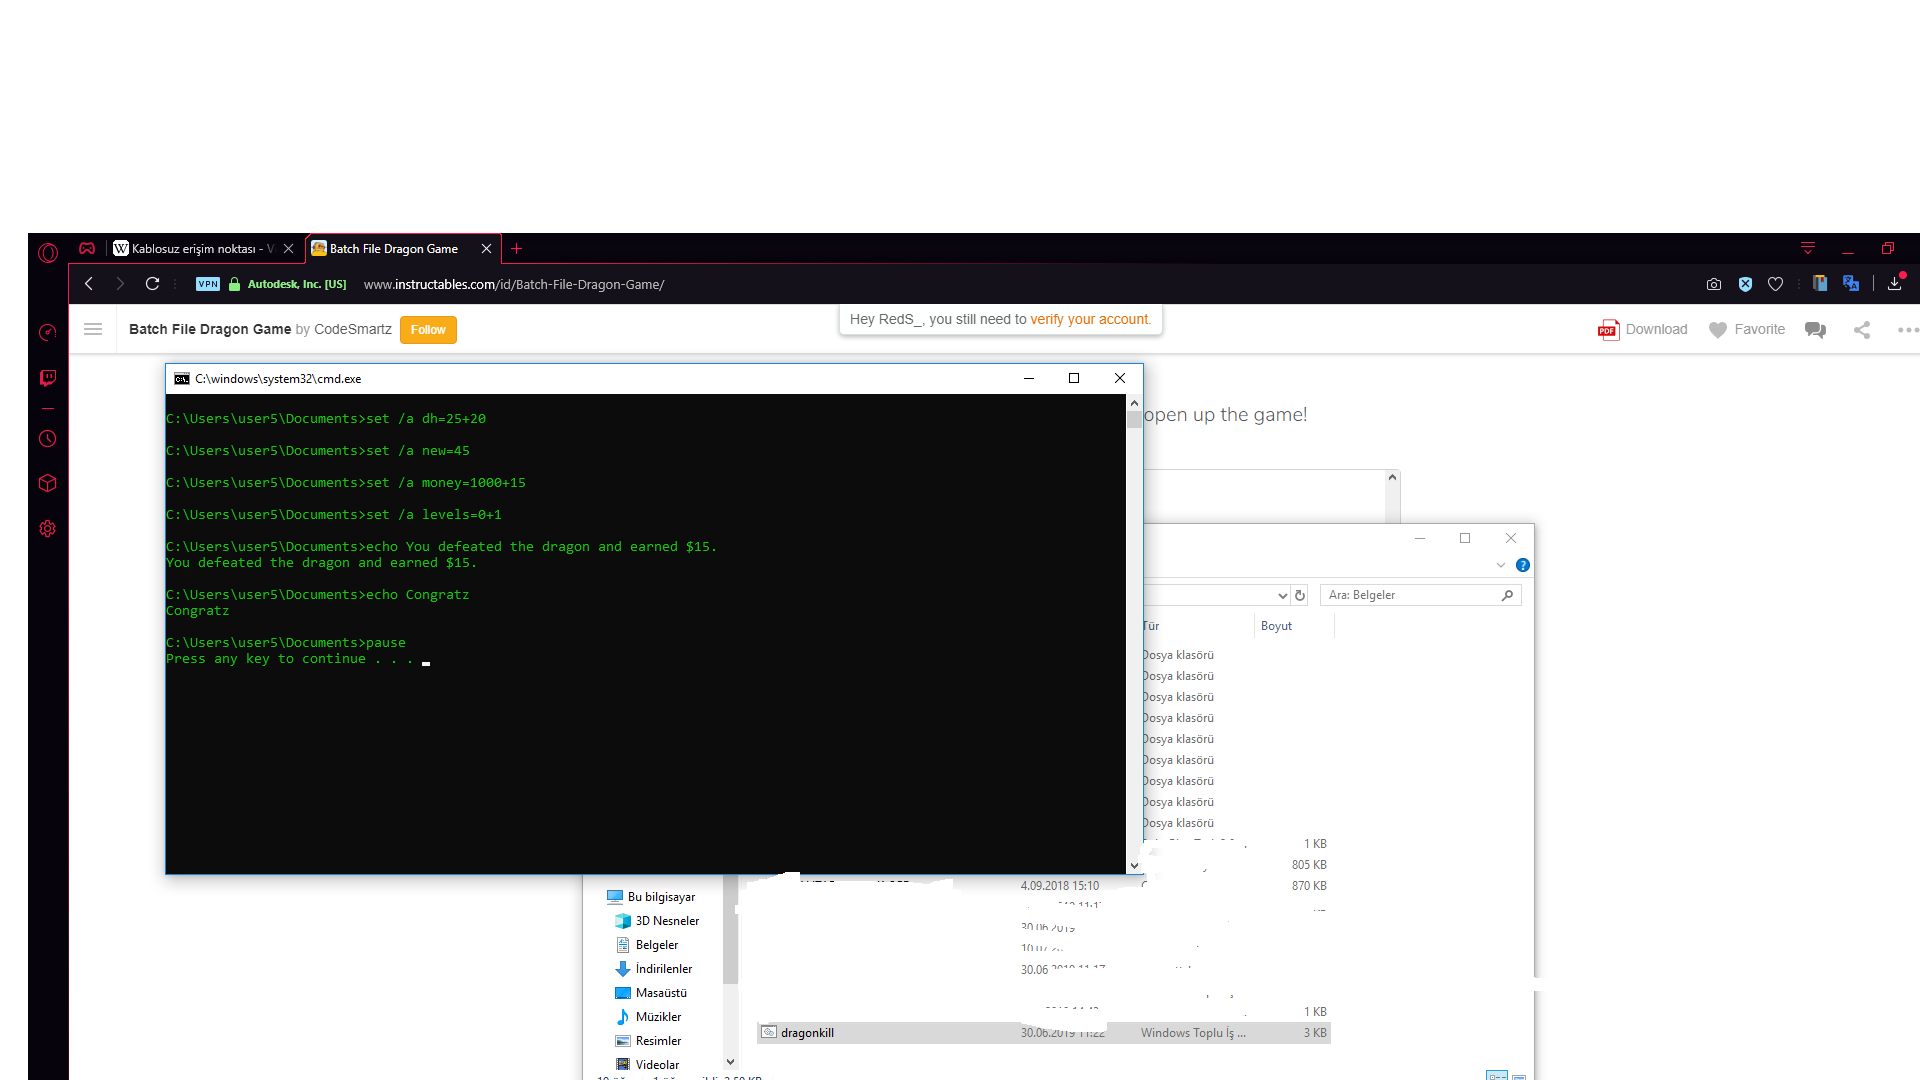This screenshot has height=1080, width=1920.
Task: Toggle the Opera VPN badge
Action: click(x=208, y=284)
